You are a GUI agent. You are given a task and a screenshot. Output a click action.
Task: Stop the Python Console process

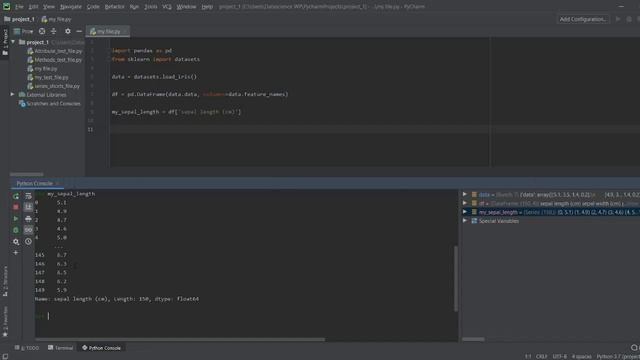pyautogui.click(x=16, y=207)
